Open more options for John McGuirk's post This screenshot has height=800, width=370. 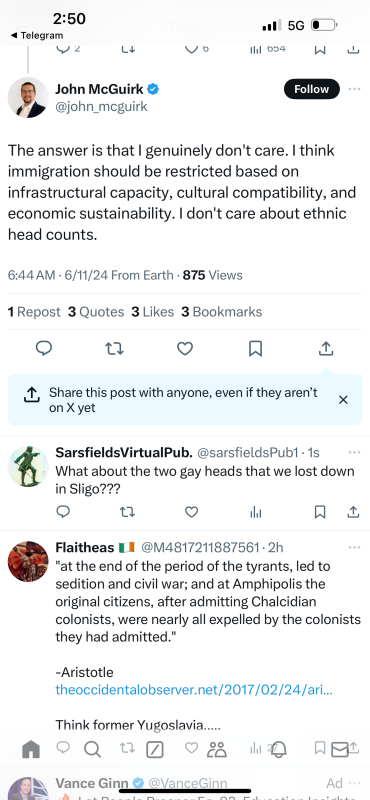(x=354, y=89)
